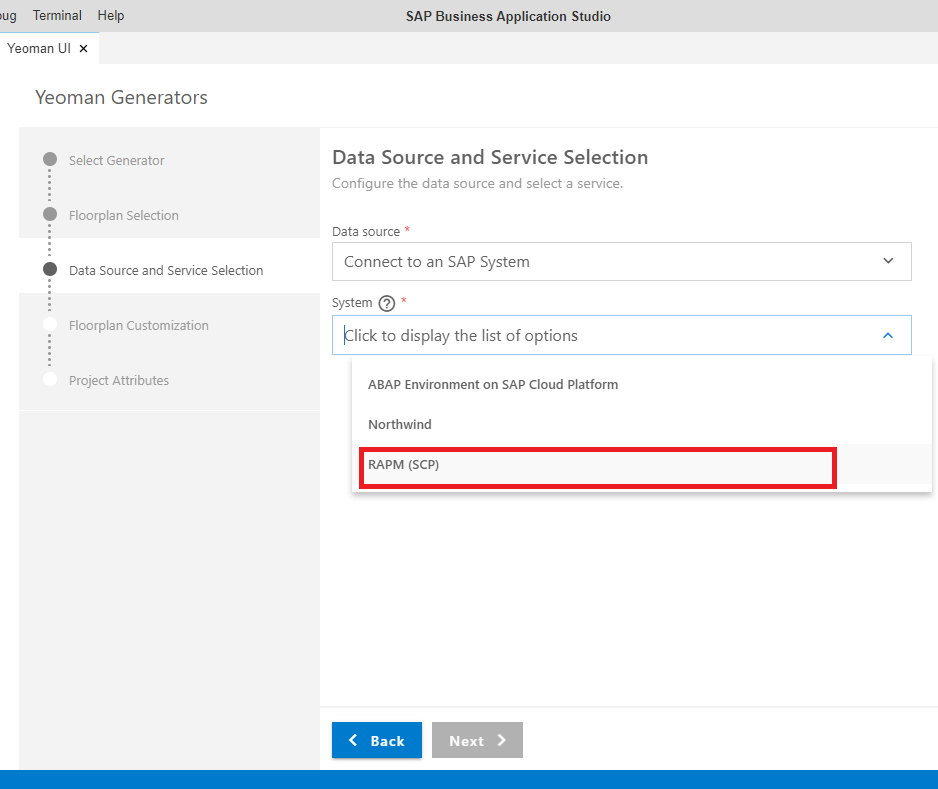
Task: Open the Connect to an SAP System combo box
Action: coord(620,260)
